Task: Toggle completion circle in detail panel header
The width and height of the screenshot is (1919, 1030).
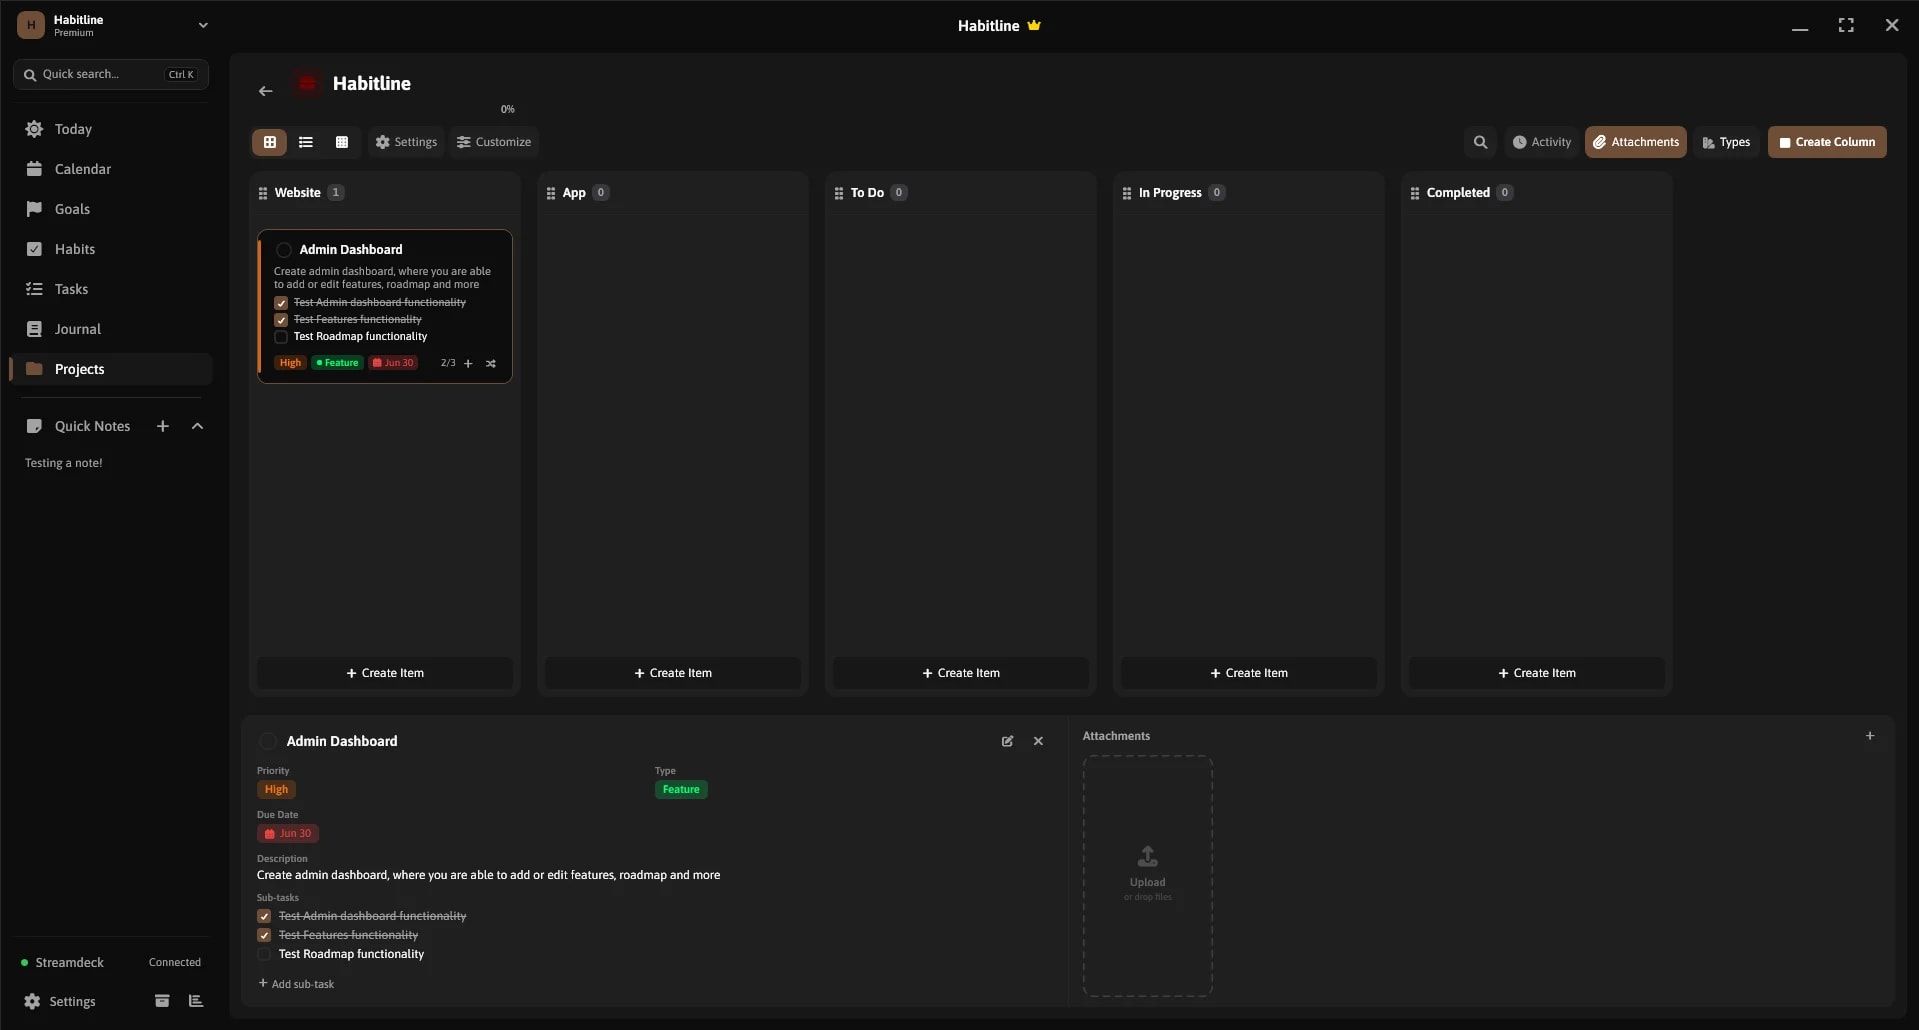Action: click(268, 741)
